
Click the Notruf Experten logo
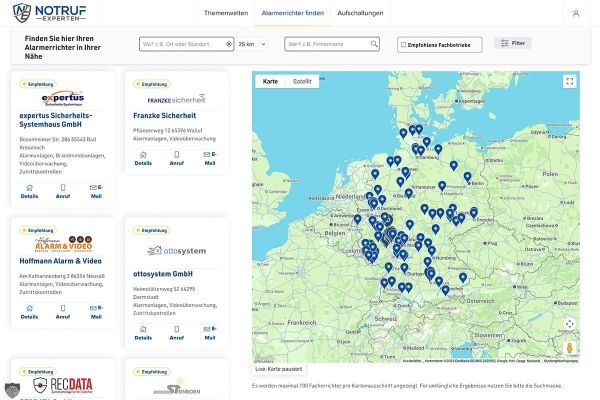[49, 12]
